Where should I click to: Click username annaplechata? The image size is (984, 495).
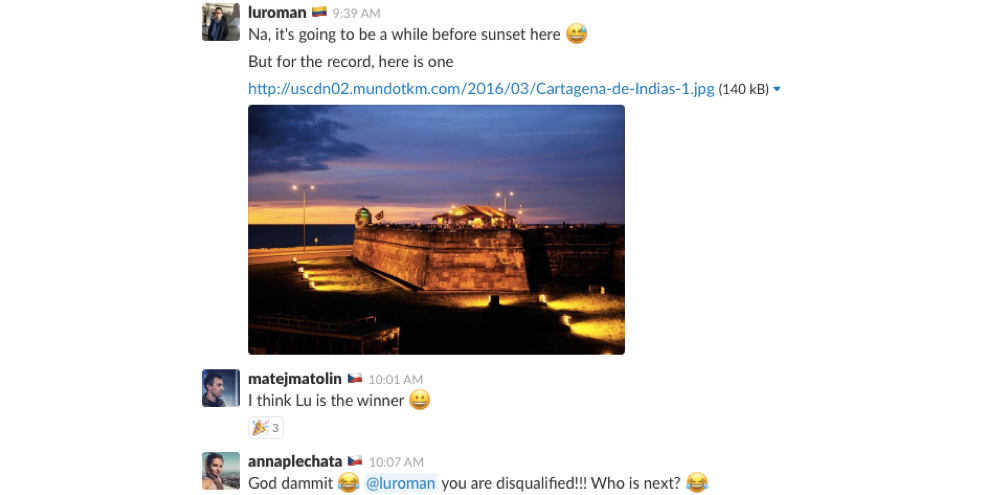(295, 461)
